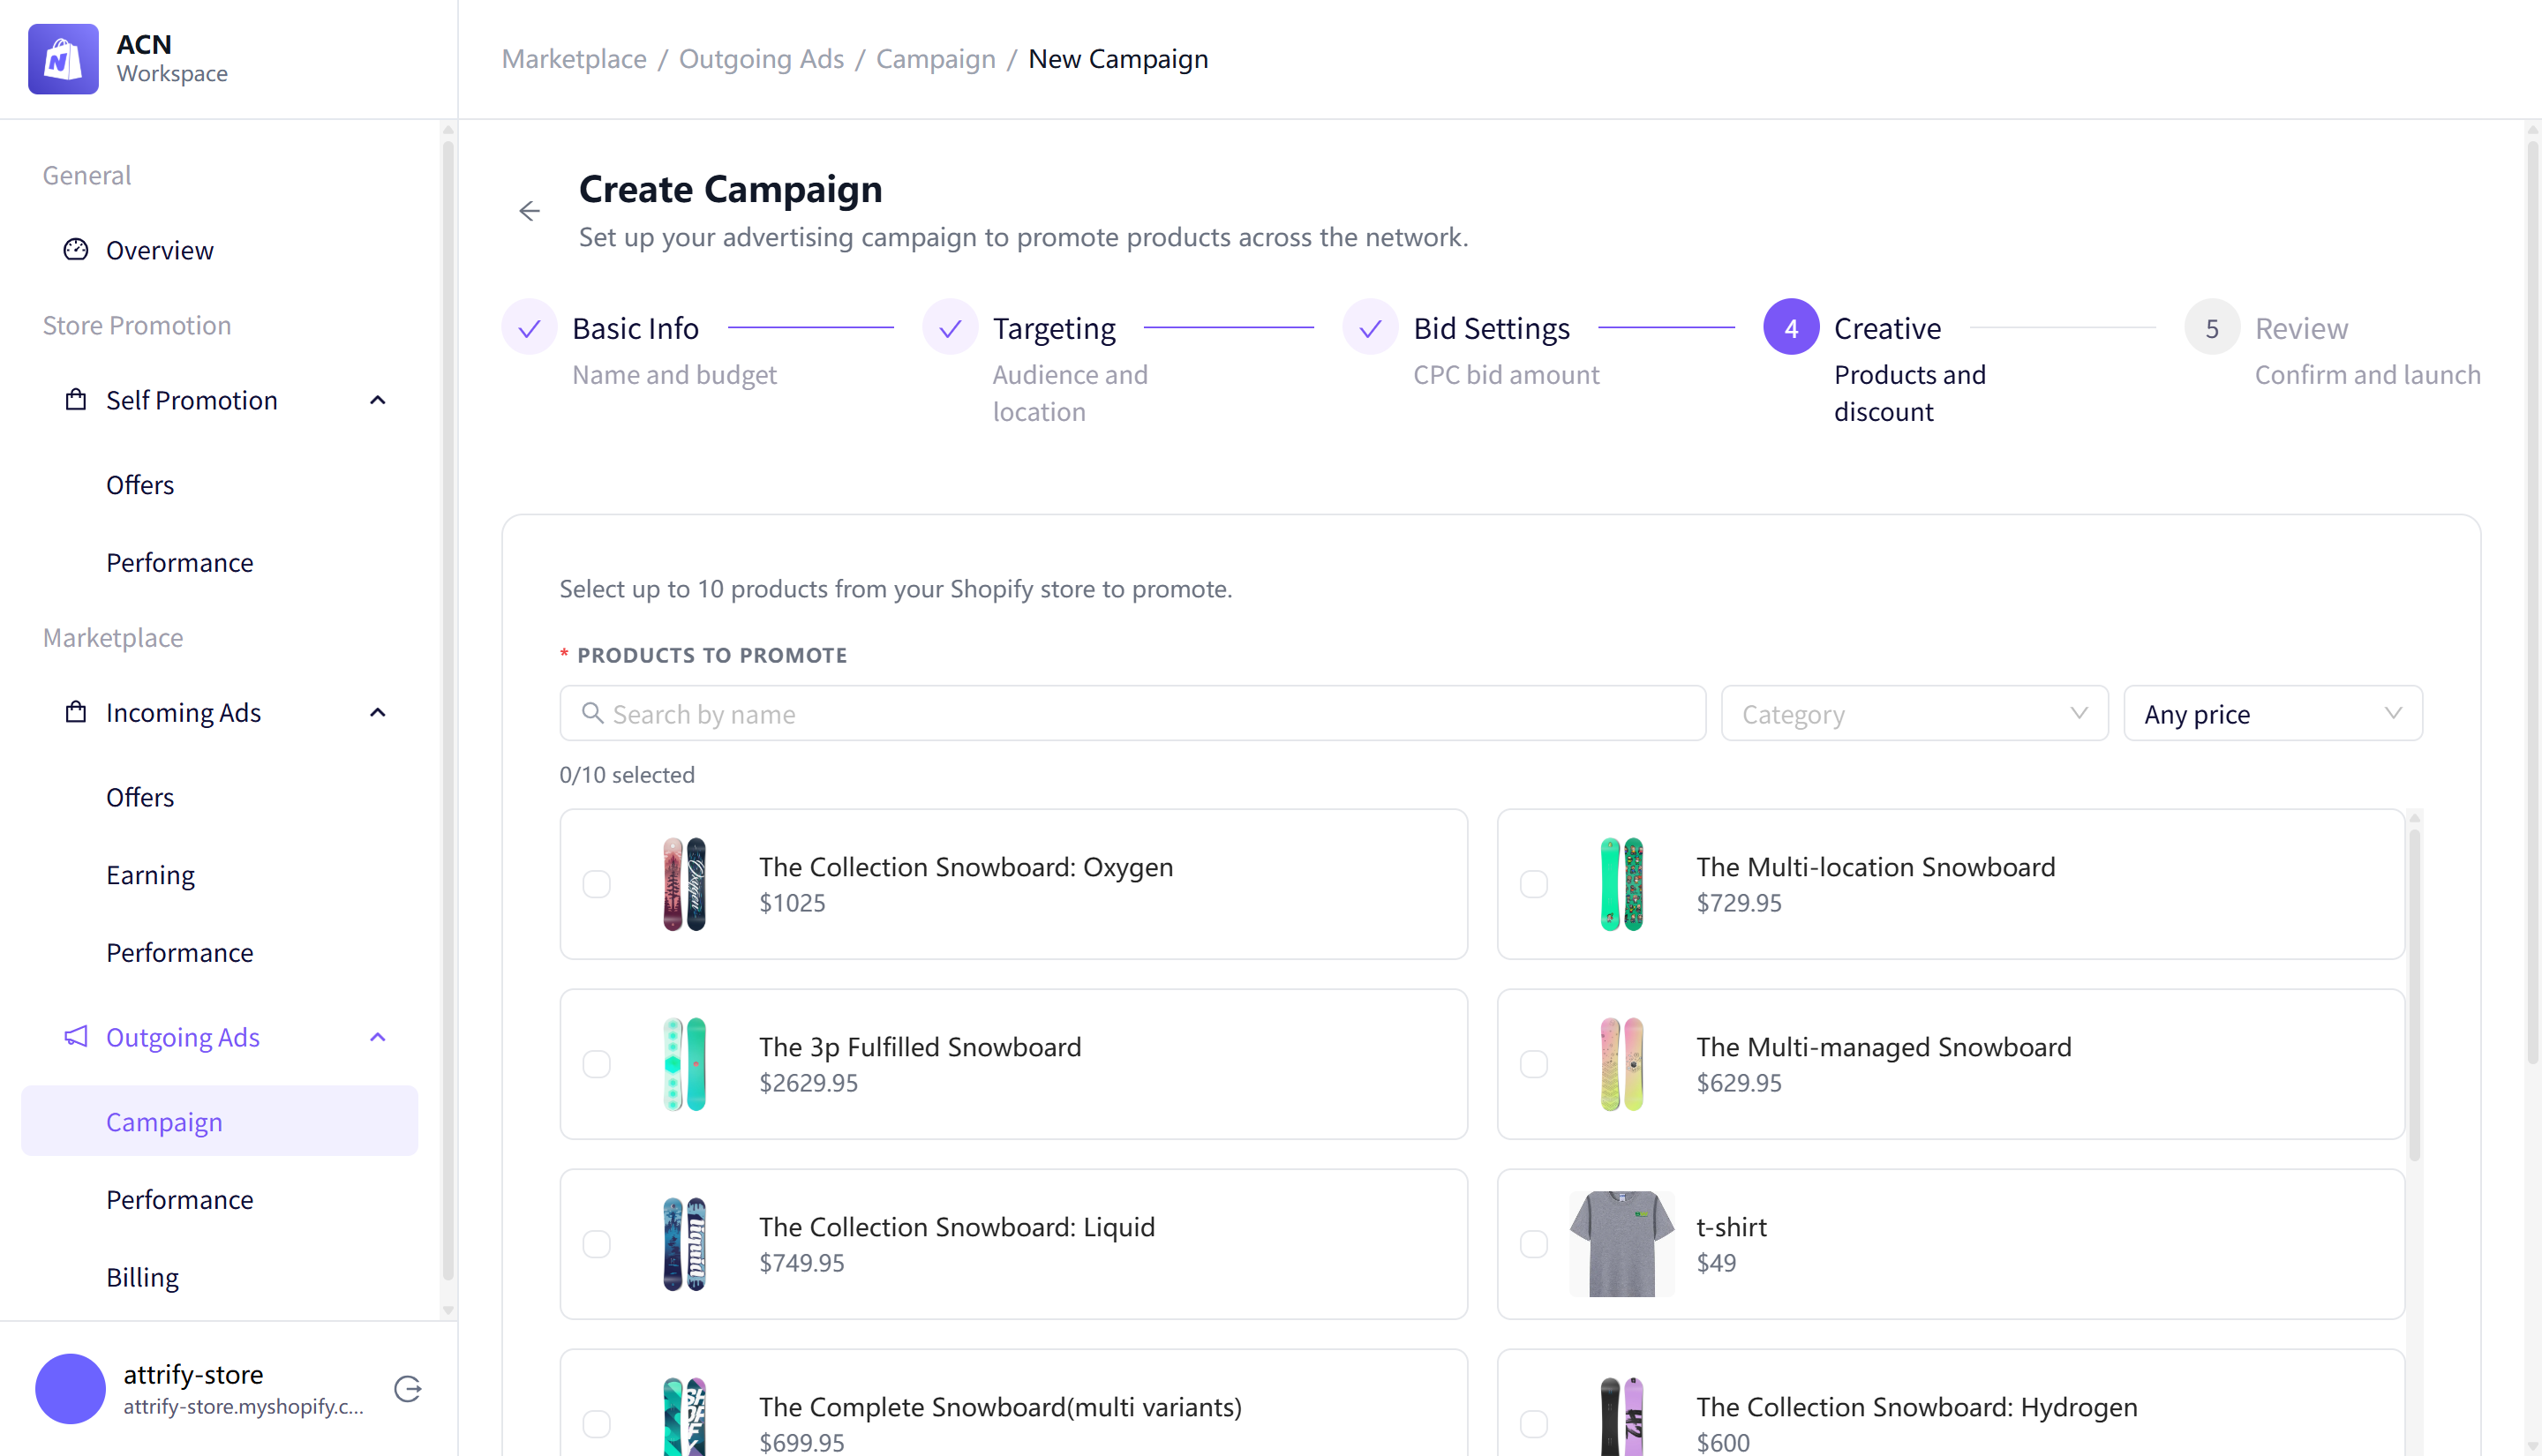This screenshot has height=1456, width=2542.
Task: Click the Search by name field
Action: pyautogui.click(x=1132, y=713)
